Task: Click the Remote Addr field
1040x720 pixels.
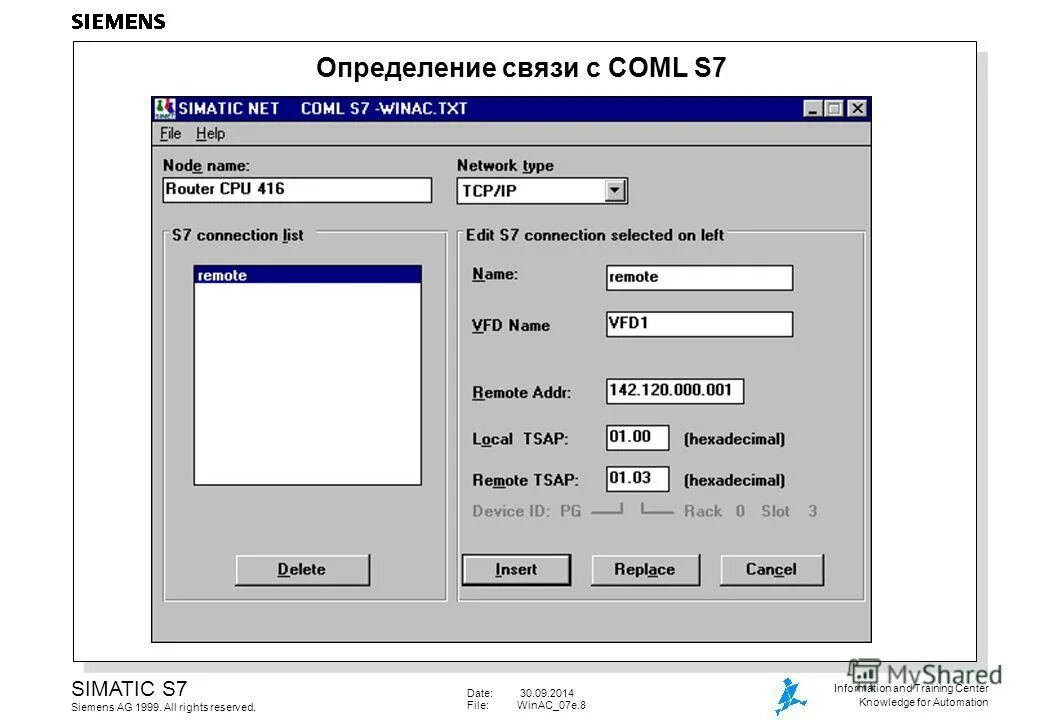Action: click(674, 391)
